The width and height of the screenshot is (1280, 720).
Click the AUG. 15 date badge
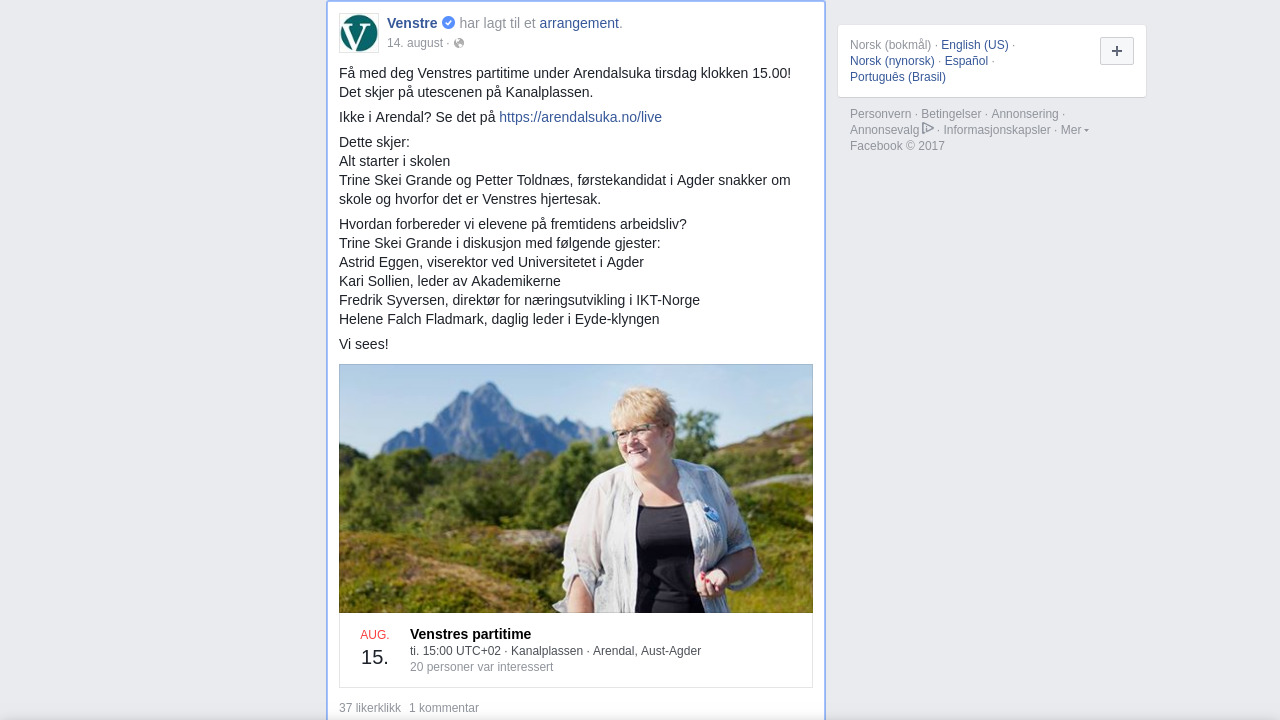[x=375, y=648]
